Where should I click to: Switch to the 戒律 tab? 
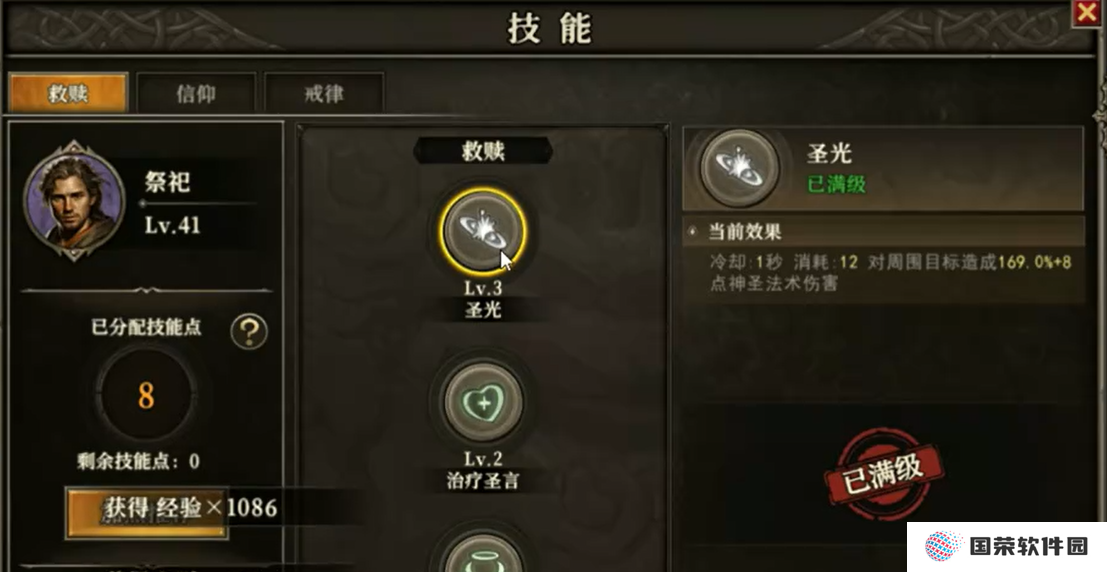(x=324, y=93)
